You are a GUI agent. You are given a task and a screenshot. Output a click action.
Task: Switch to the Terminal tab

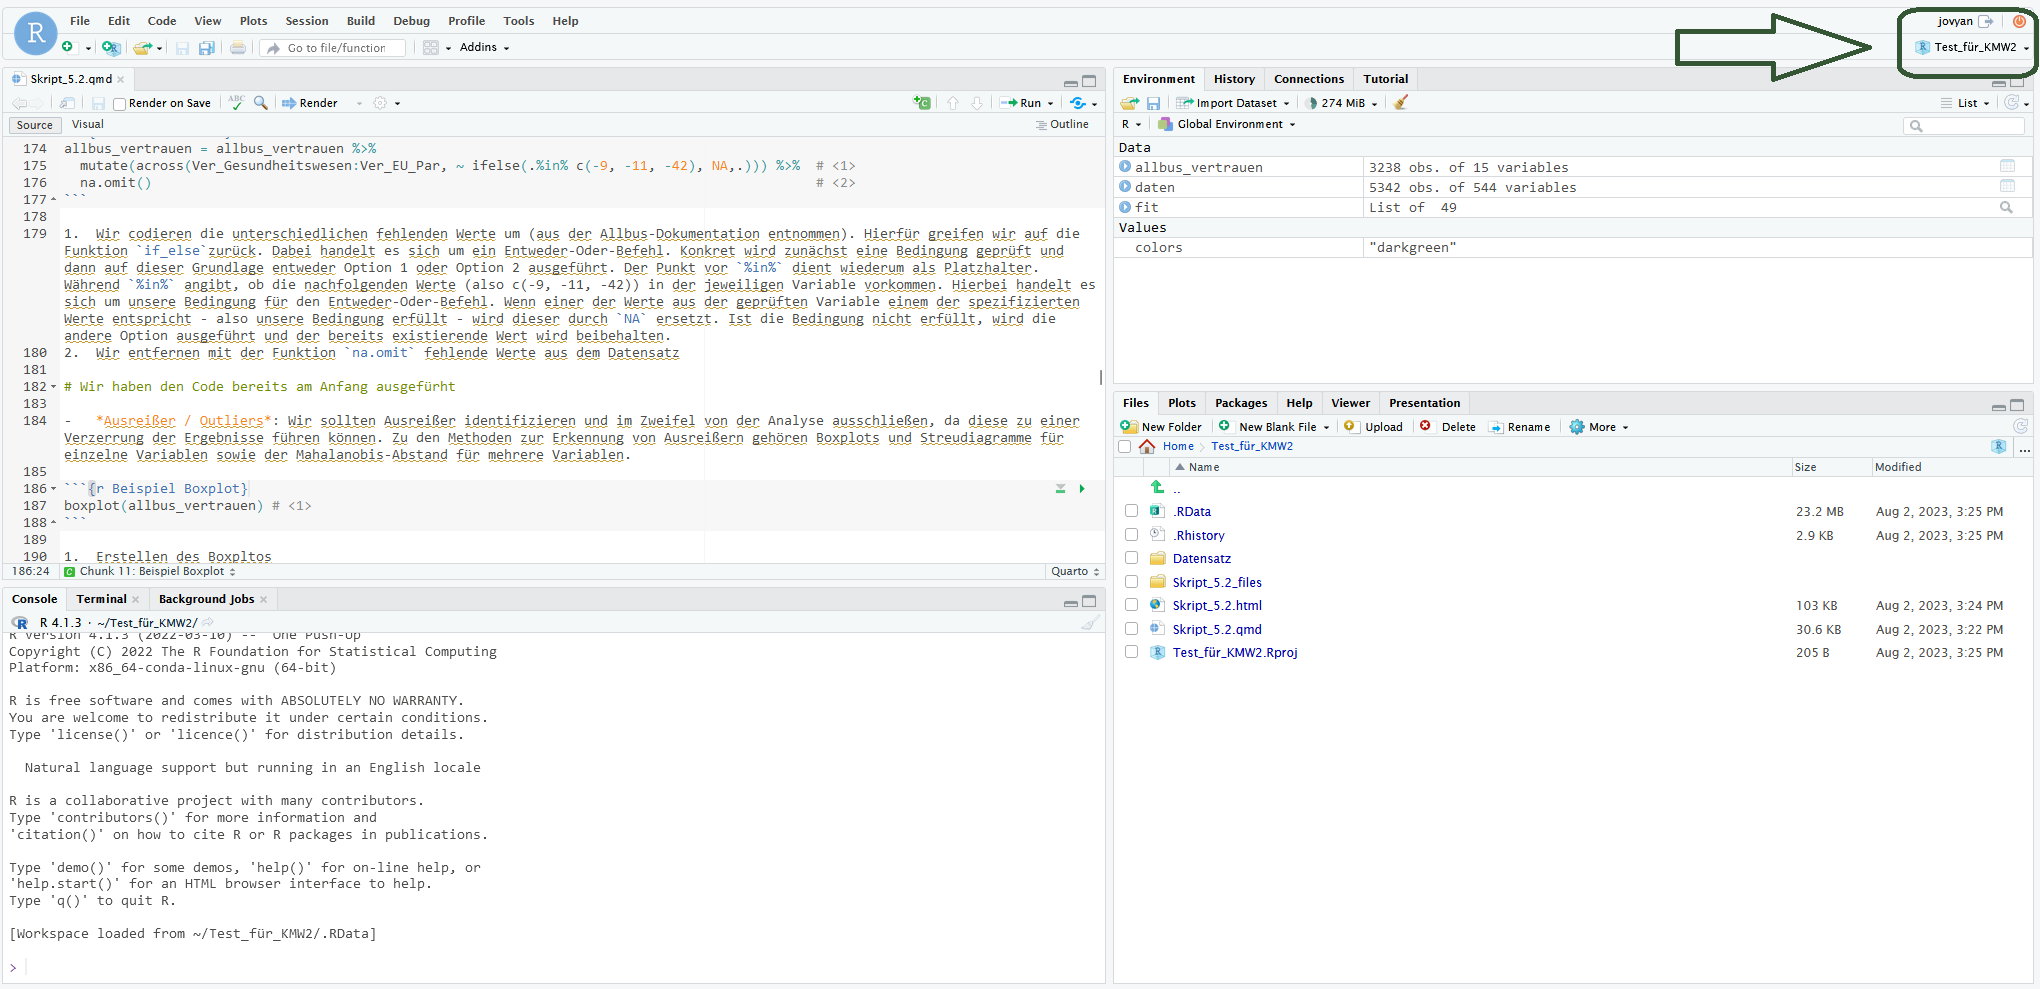click(x=101, y=599)
